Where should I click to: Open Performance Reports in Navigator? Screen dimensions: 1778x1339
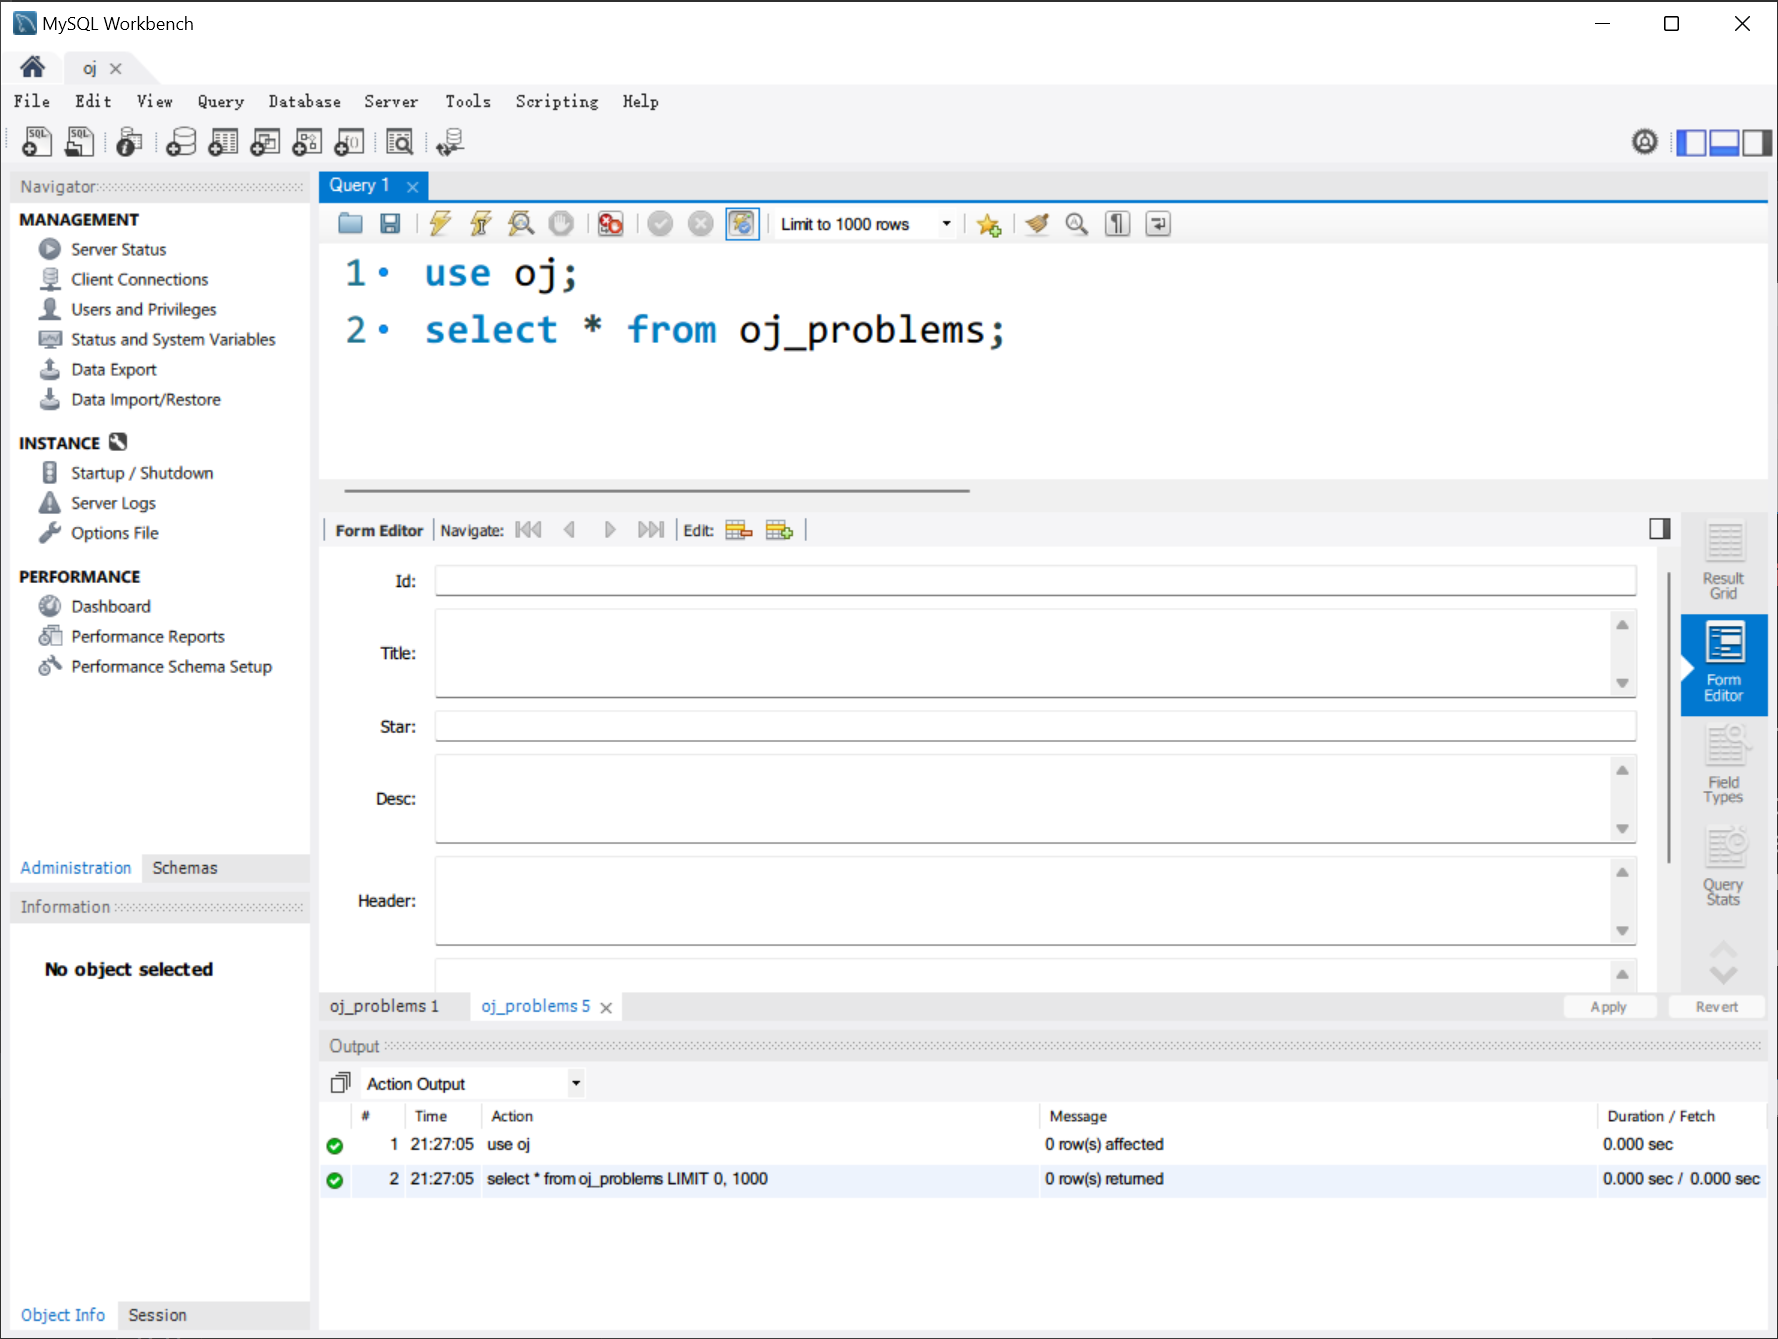148,636
